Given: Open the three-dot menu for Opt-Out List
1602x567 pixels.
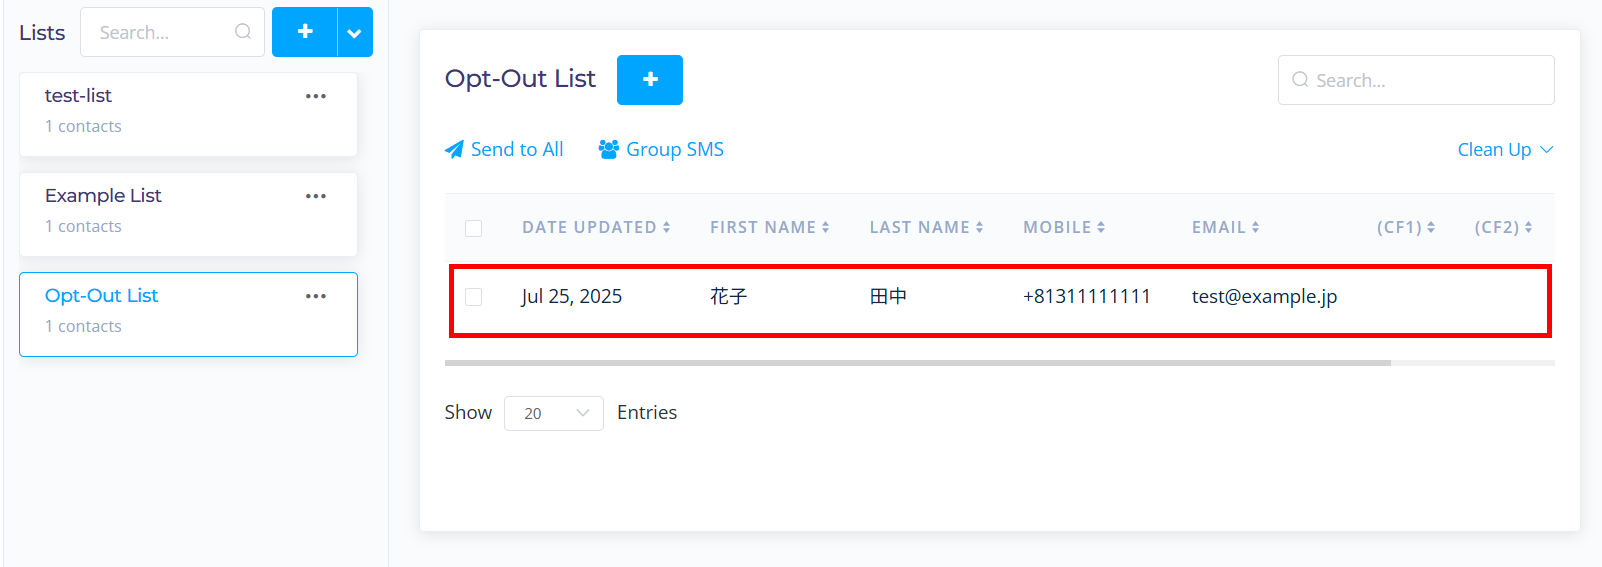Looking at the screenshot, I should (x=316, y=296).
